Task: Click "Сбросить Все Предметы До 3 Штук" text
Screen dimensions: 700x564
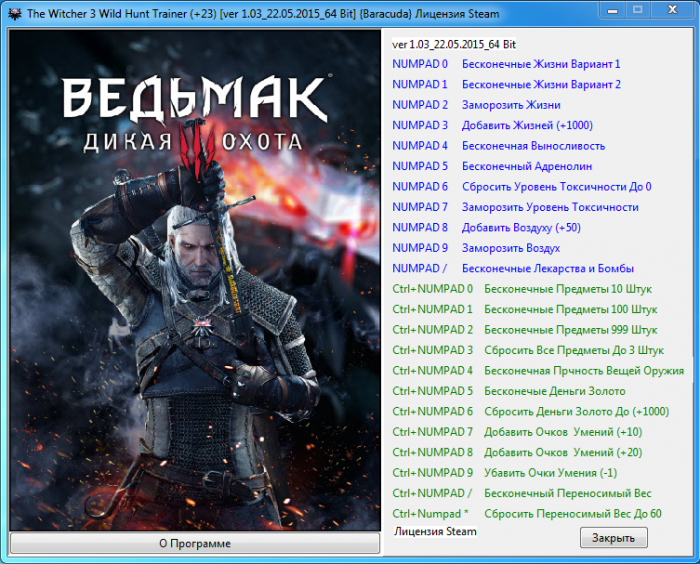Action: pos(574,350)
